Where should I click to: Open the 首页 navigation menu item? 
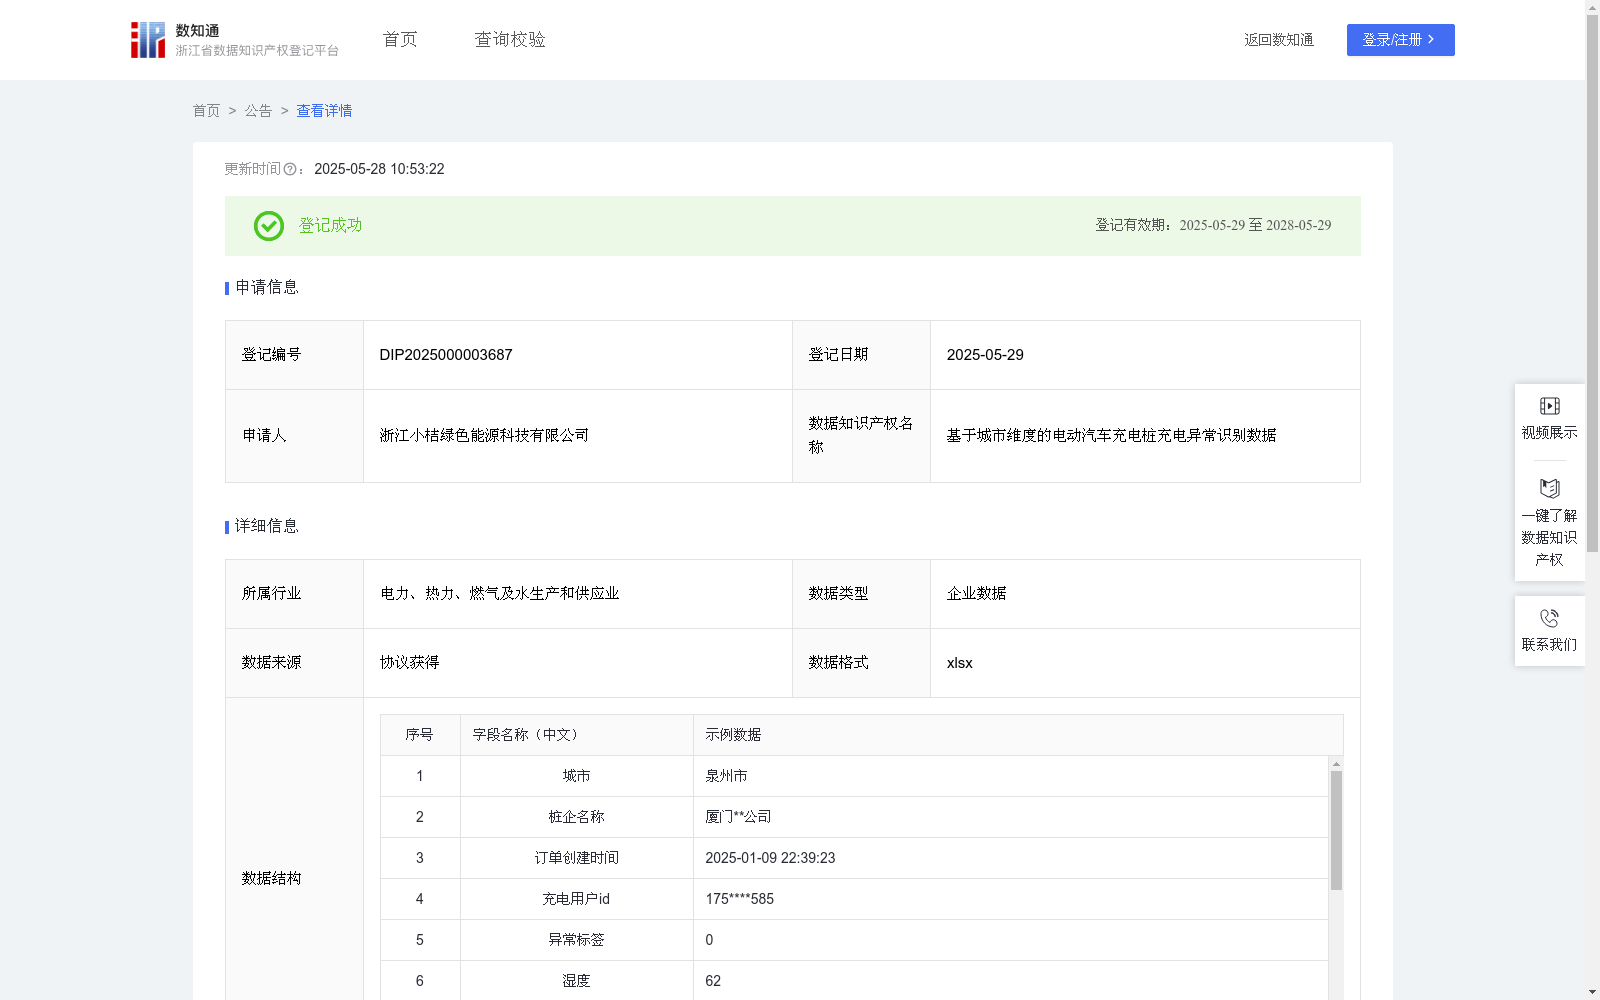(398, 39)
